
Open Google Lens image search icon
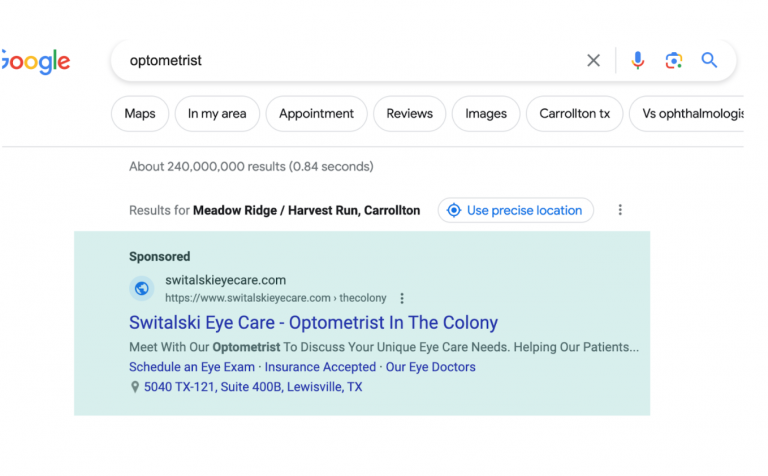coord(673,61)
